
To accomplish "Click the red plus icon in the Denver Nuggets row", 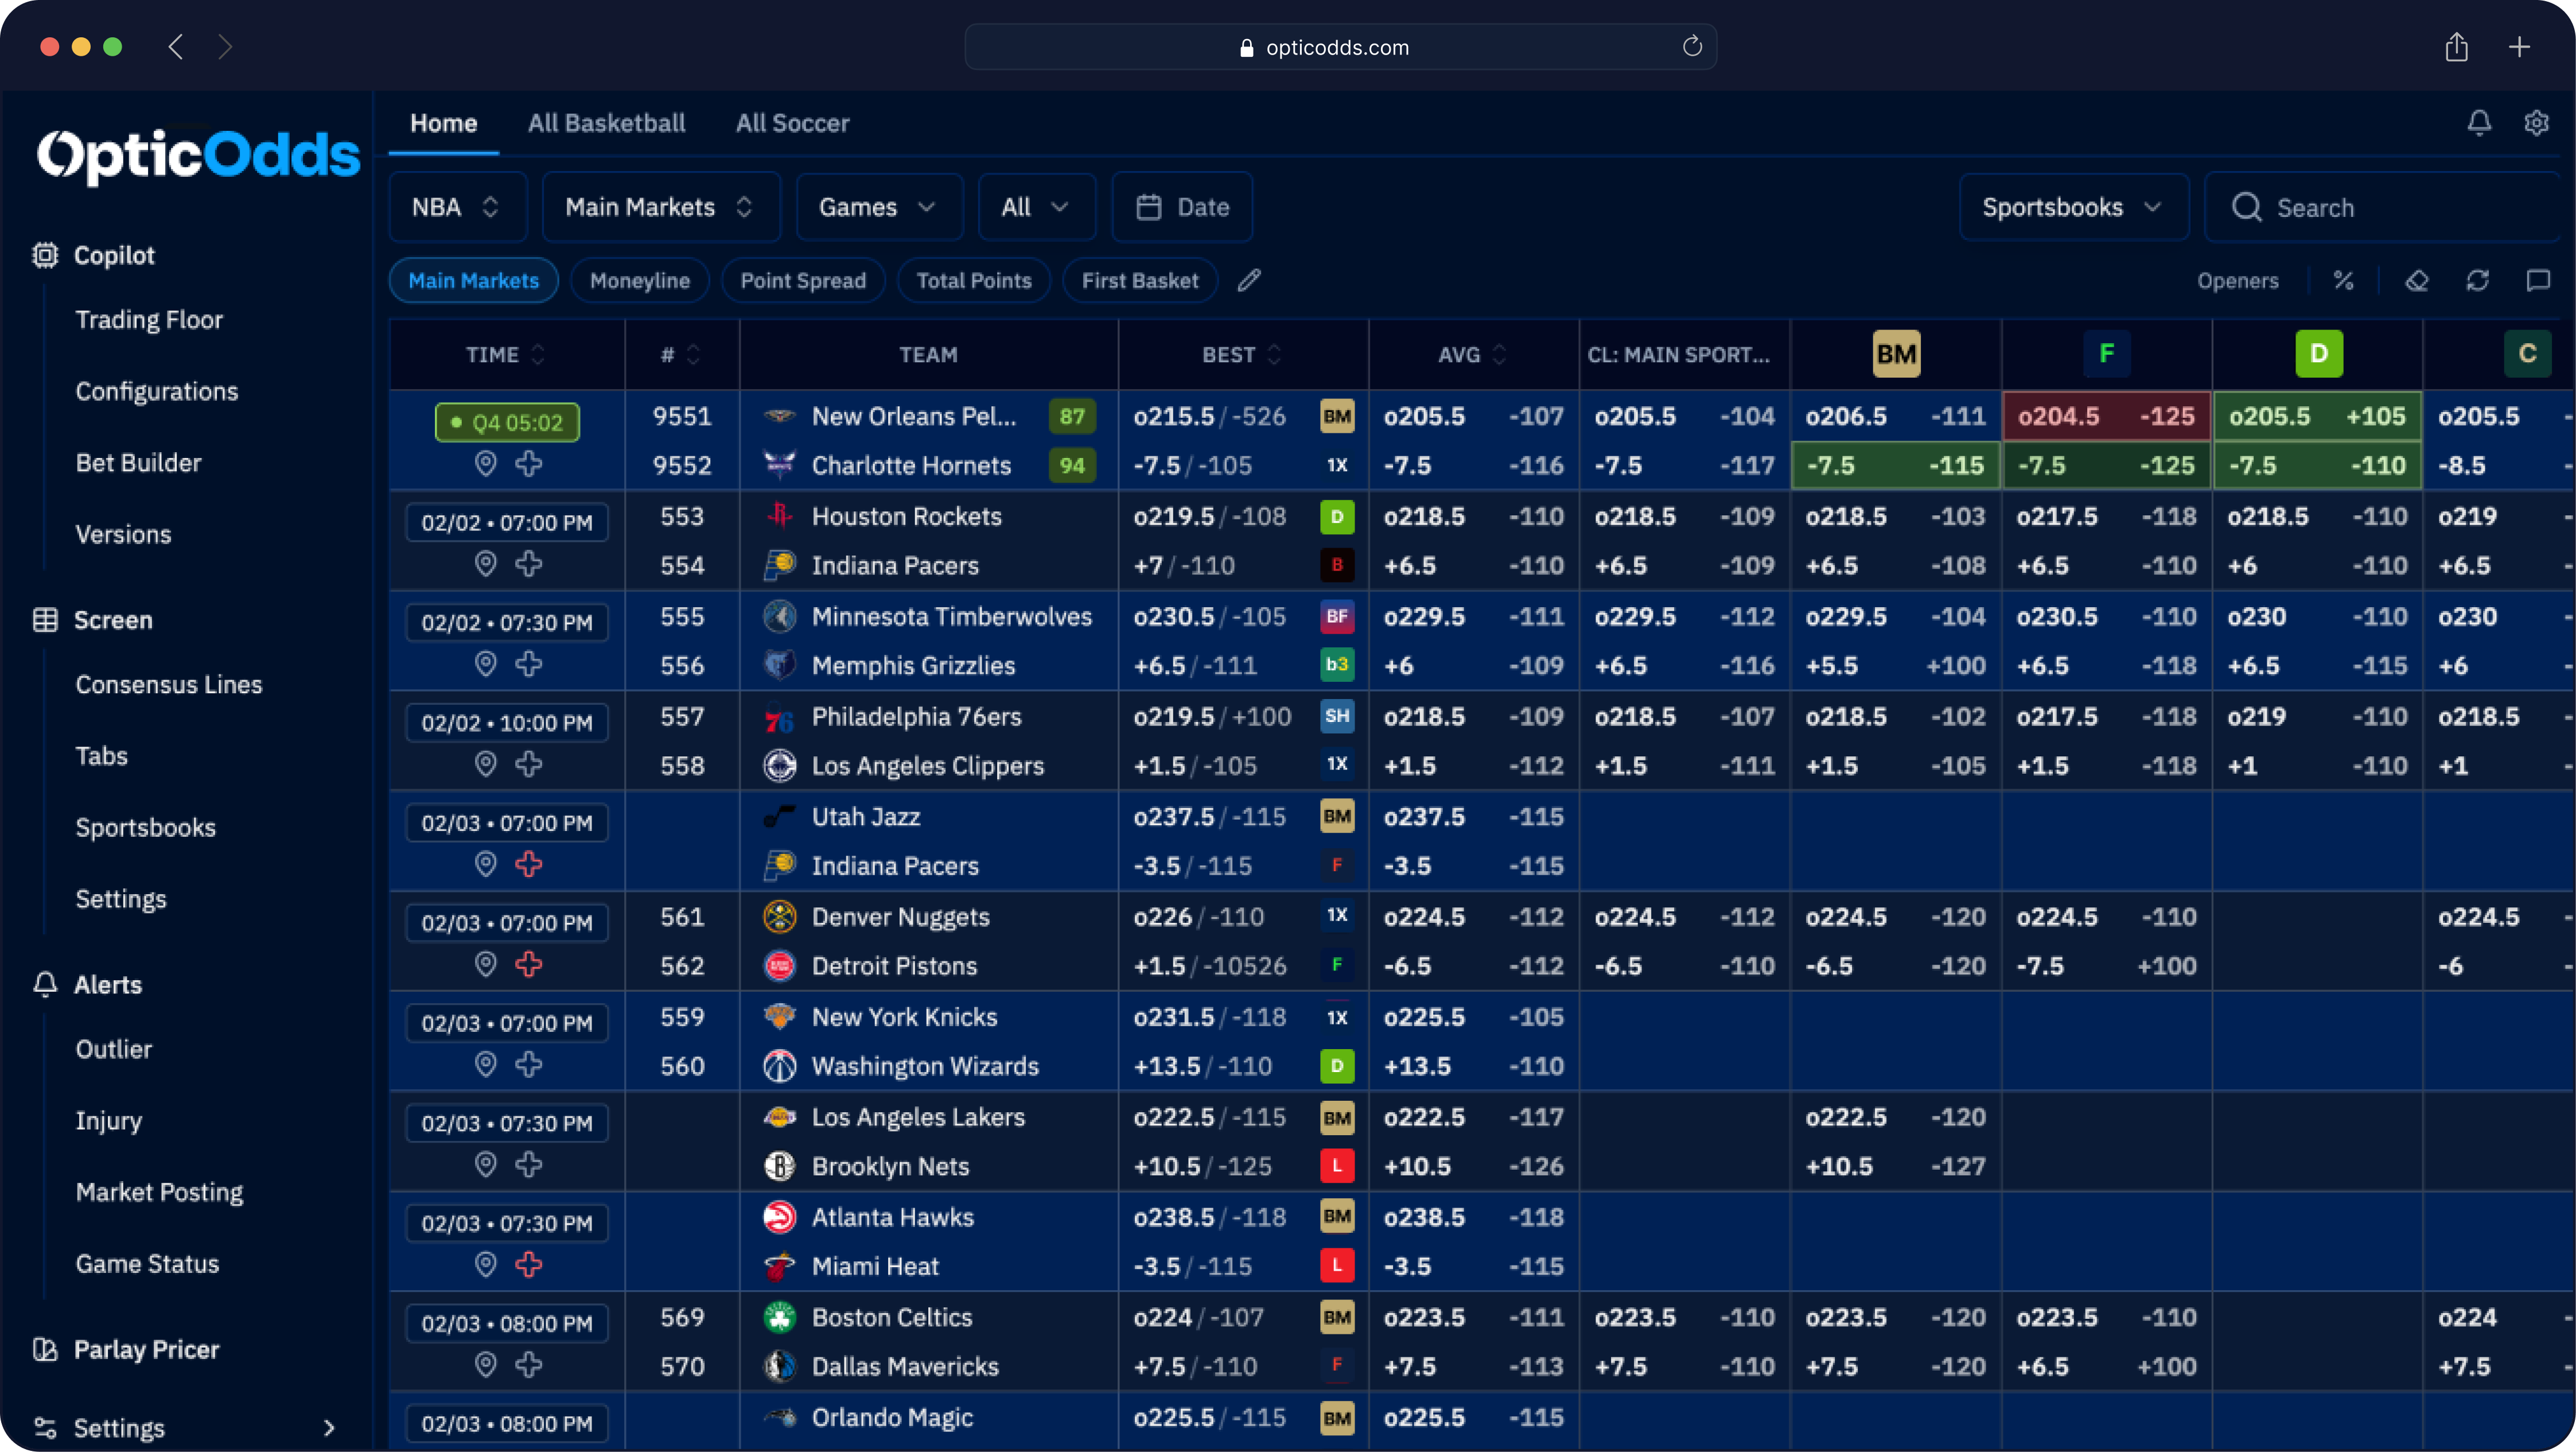I will pyautogui.click(x=529, y=964).
